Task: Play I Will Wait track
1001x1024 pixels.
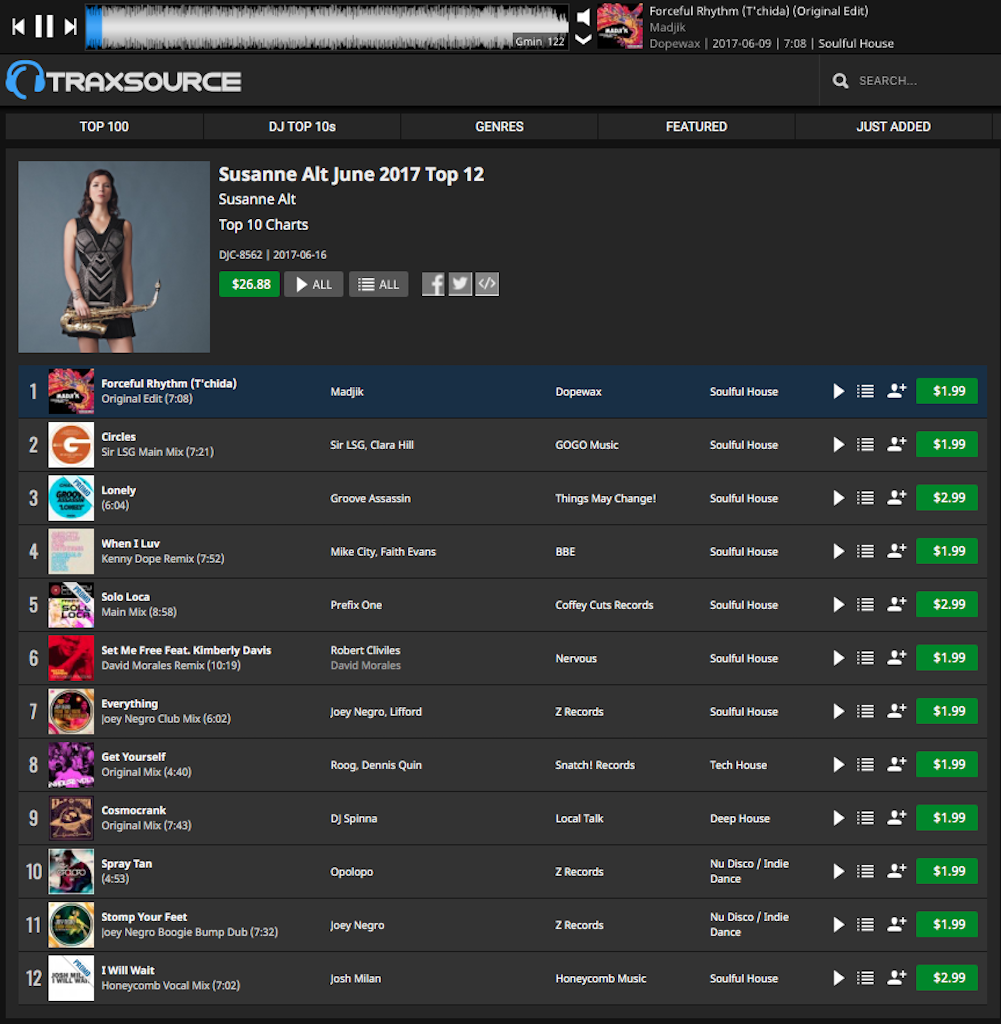Action: tap(838, 978)
